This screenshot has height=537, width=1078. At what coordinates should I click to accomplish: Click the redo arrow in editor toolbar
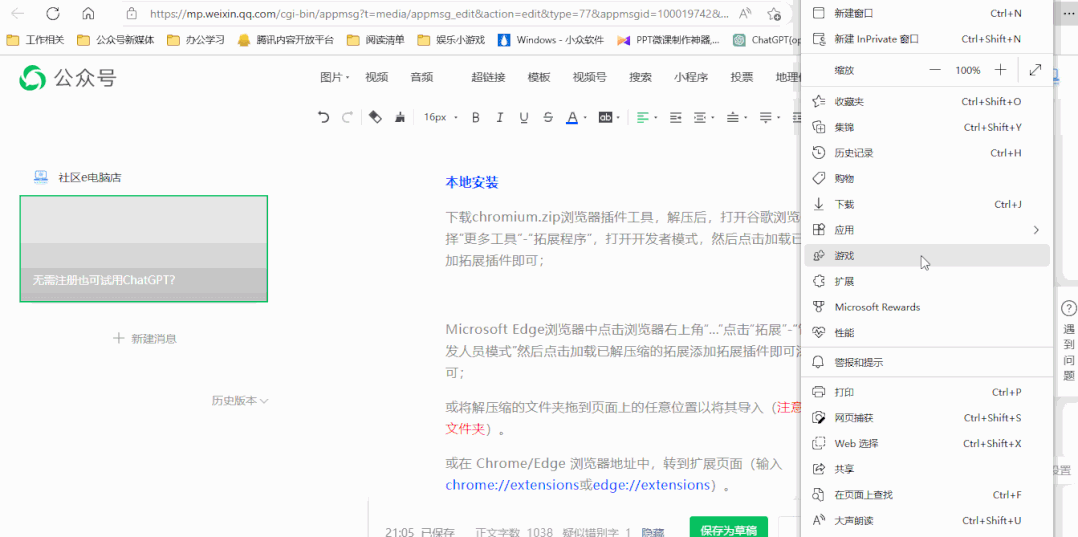point(347,118)
